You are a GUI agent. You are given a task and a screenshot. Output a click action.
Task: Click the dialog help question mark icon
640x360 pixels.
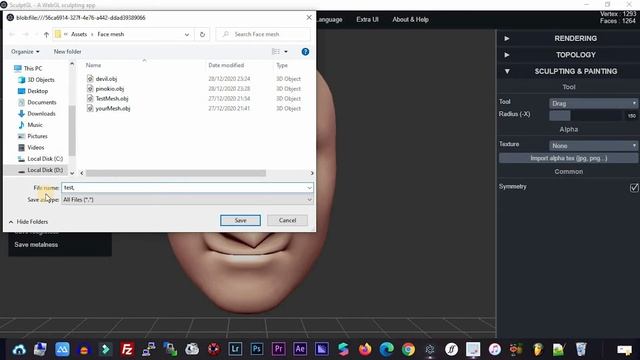point(305,52)
